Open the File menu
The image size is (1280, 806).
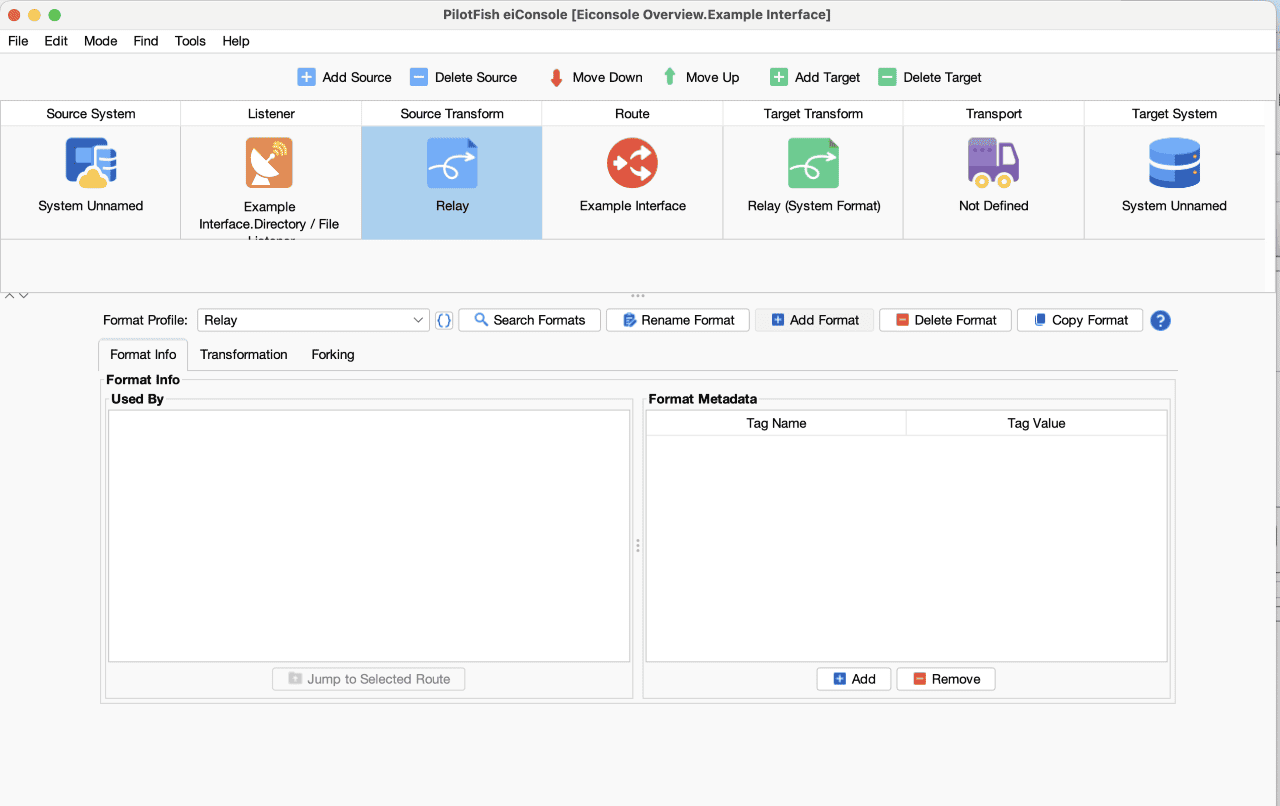18,41
